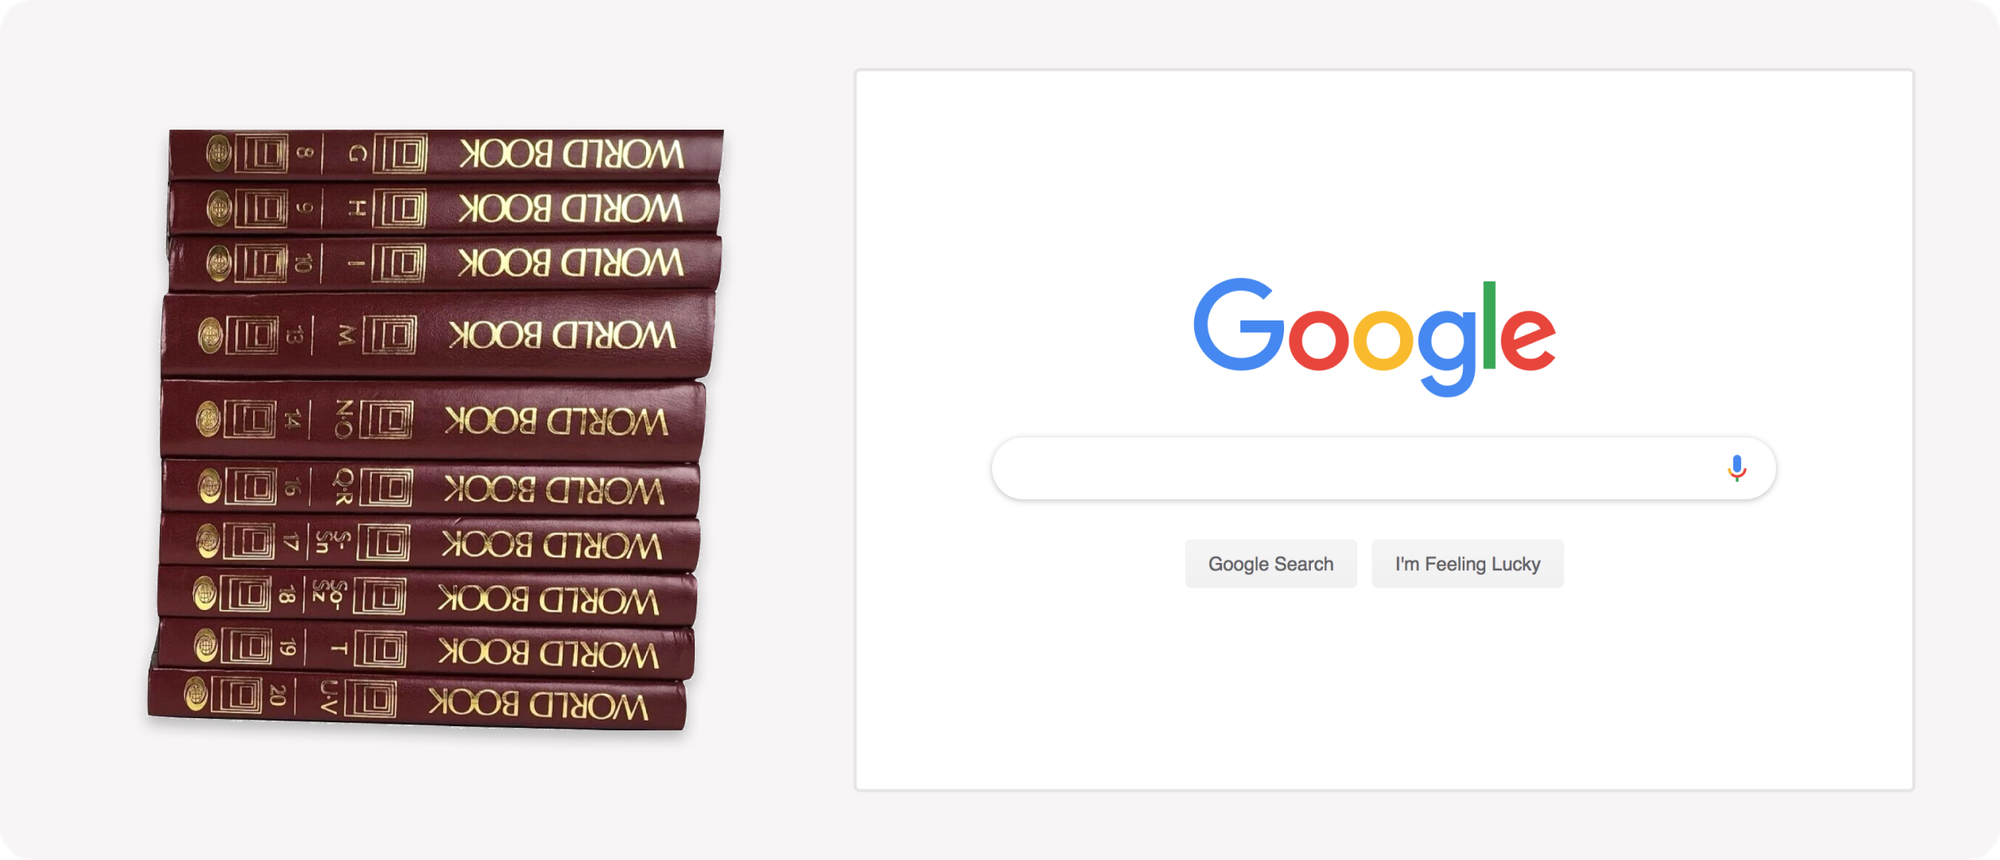Select the World Book volume 8 G

[446, 155]
